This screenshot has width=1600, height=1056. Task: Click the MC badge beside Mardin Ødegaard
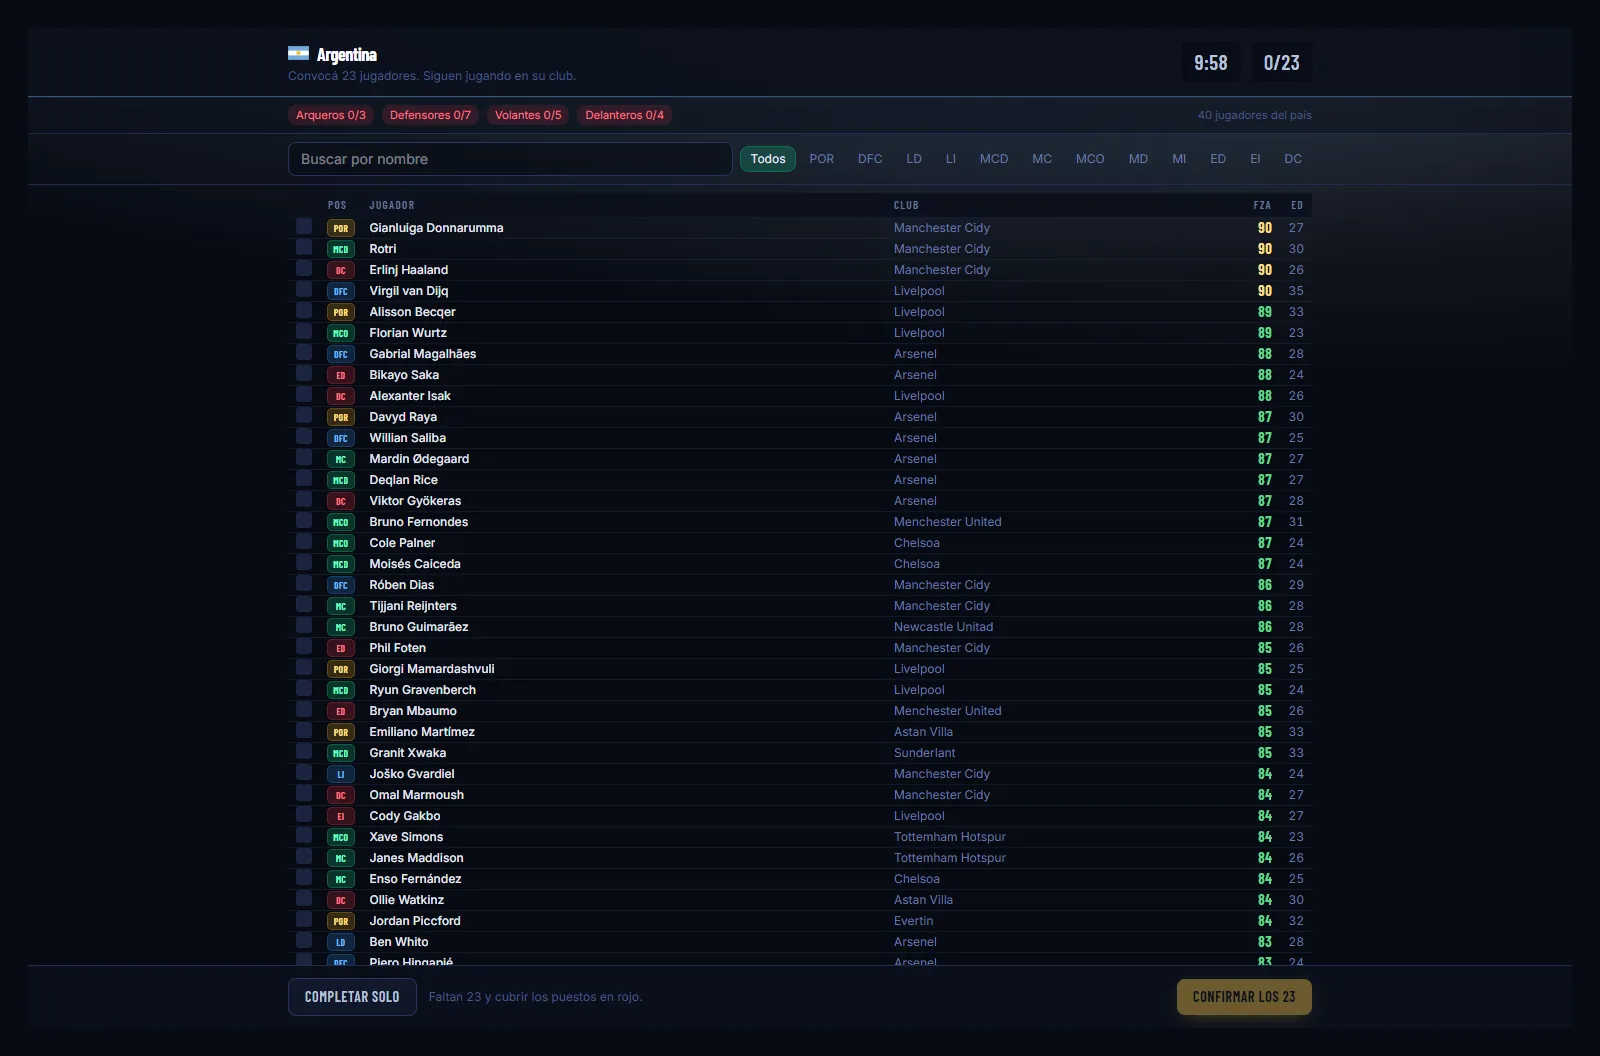341,459
